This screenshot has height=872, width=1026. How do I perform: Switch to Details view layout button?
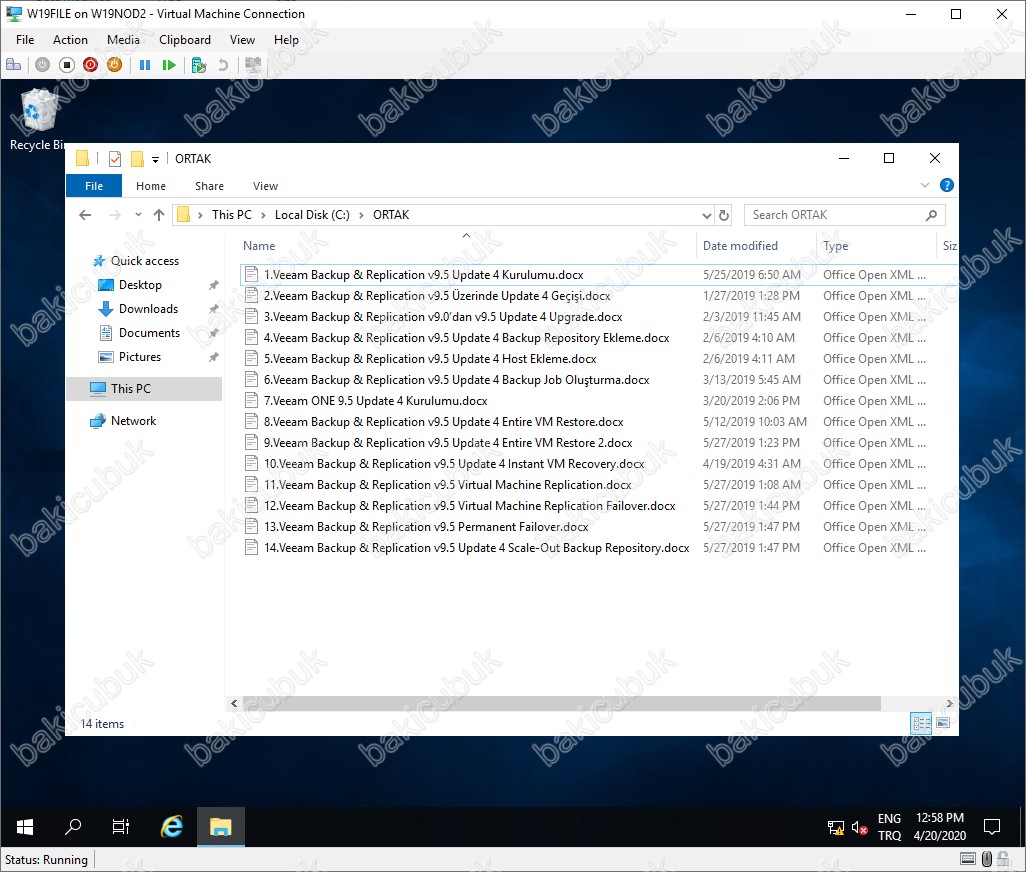point(921,723)
